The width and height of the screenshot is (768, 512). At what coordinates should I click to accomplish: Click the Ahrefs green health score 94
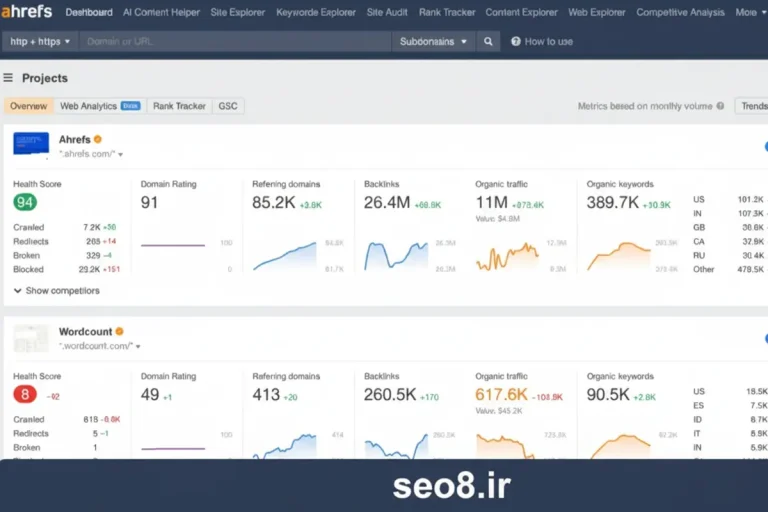(25, 202)
